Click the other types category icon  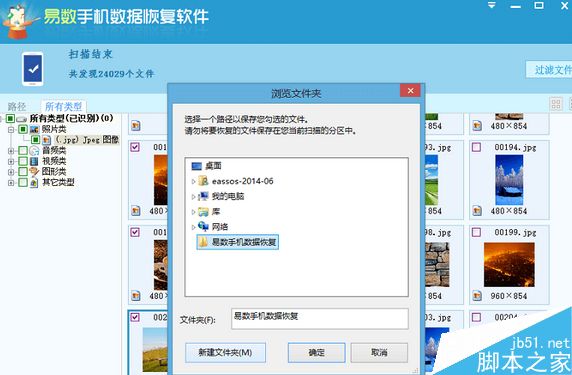point(34,182)
